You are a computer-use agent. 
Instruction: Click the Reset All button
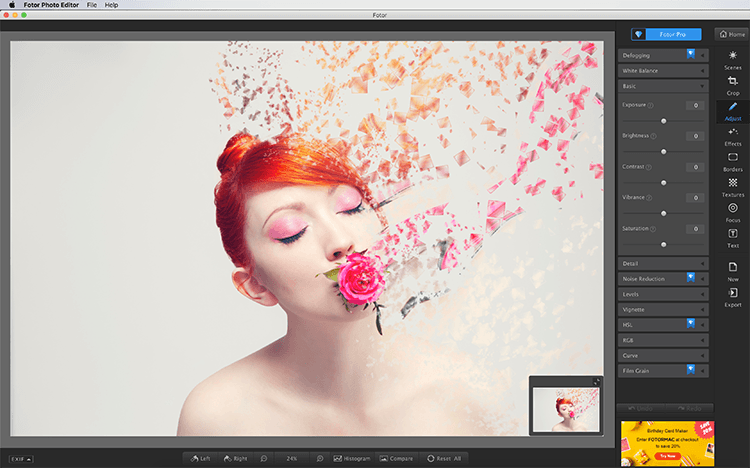pos(444,458)
